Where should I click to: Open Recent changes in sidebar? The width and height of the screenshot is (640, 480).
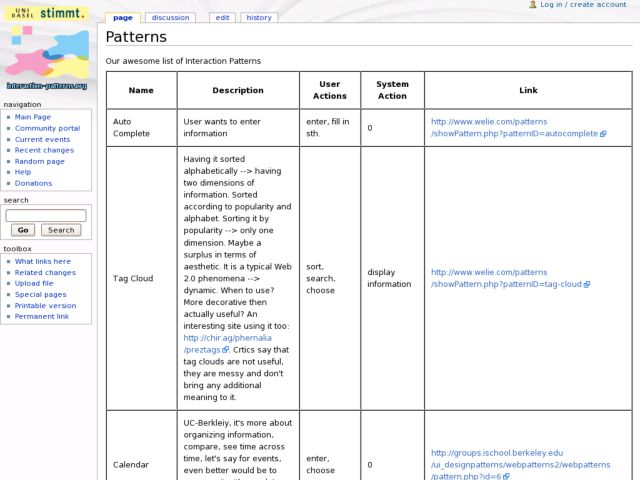point(44,150)
